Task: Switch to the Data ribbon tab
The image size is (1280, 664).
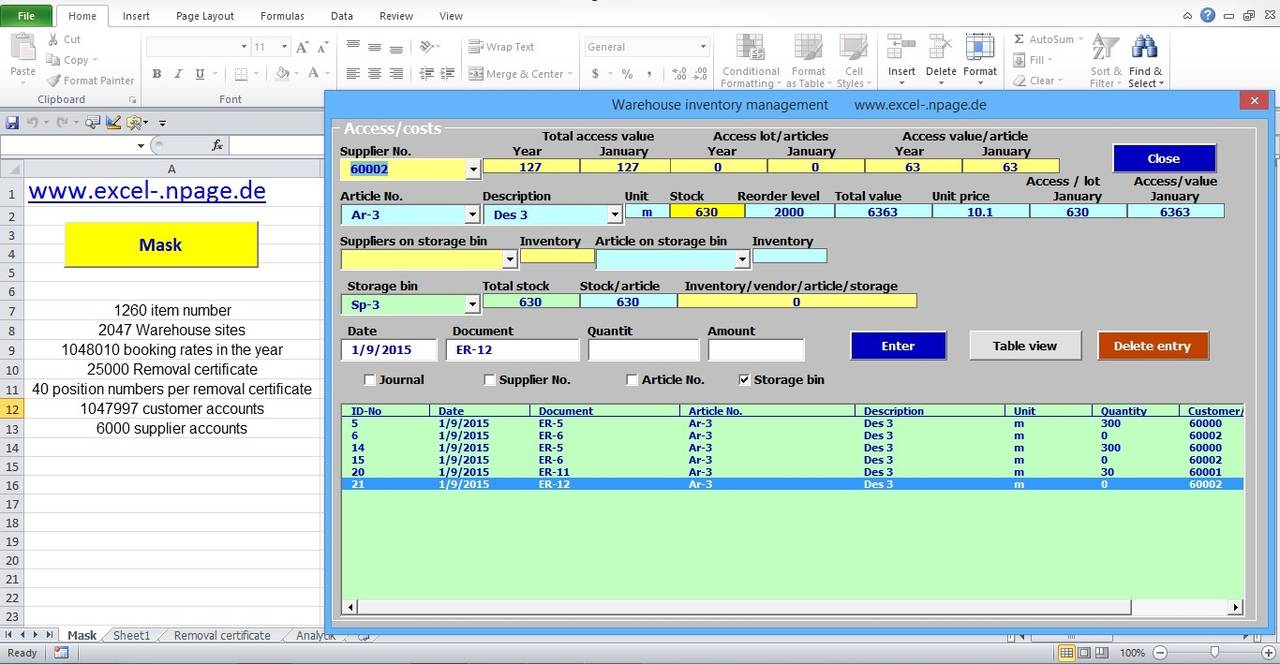Action: pos(342,16)
